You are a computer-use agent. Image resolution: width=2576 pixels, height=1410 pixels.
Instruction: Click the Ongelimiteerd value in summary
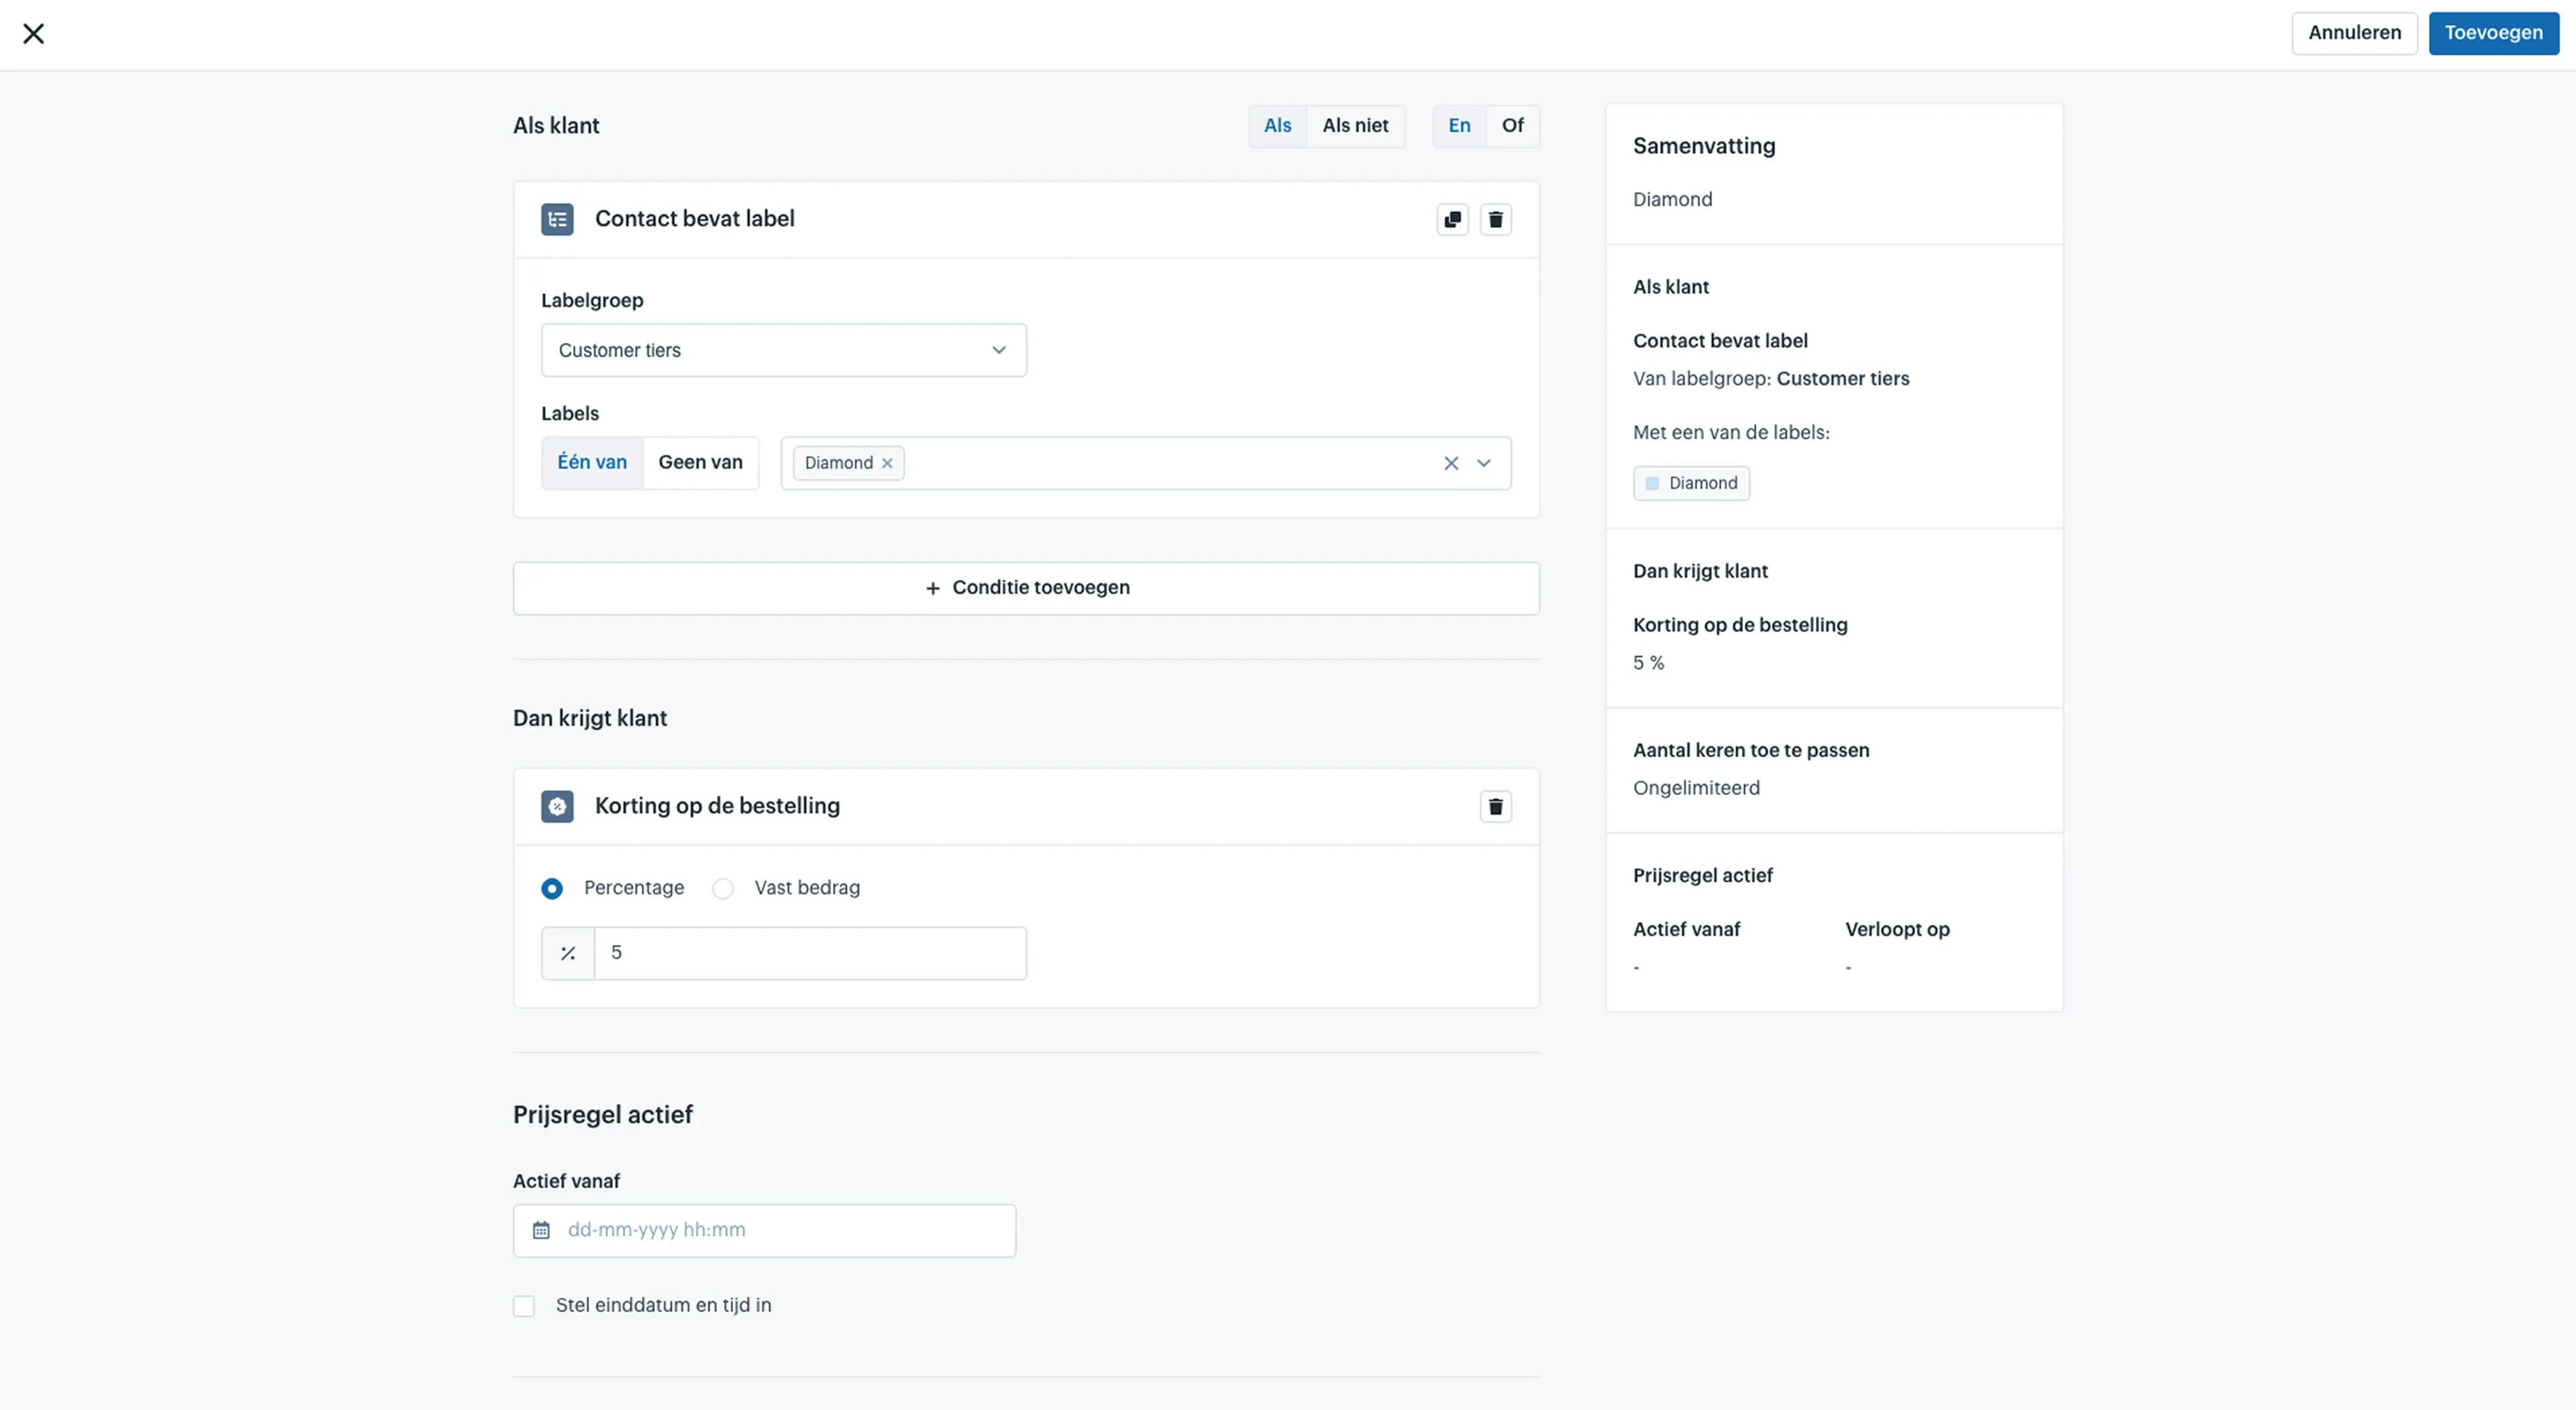(x=1696, y=788)
